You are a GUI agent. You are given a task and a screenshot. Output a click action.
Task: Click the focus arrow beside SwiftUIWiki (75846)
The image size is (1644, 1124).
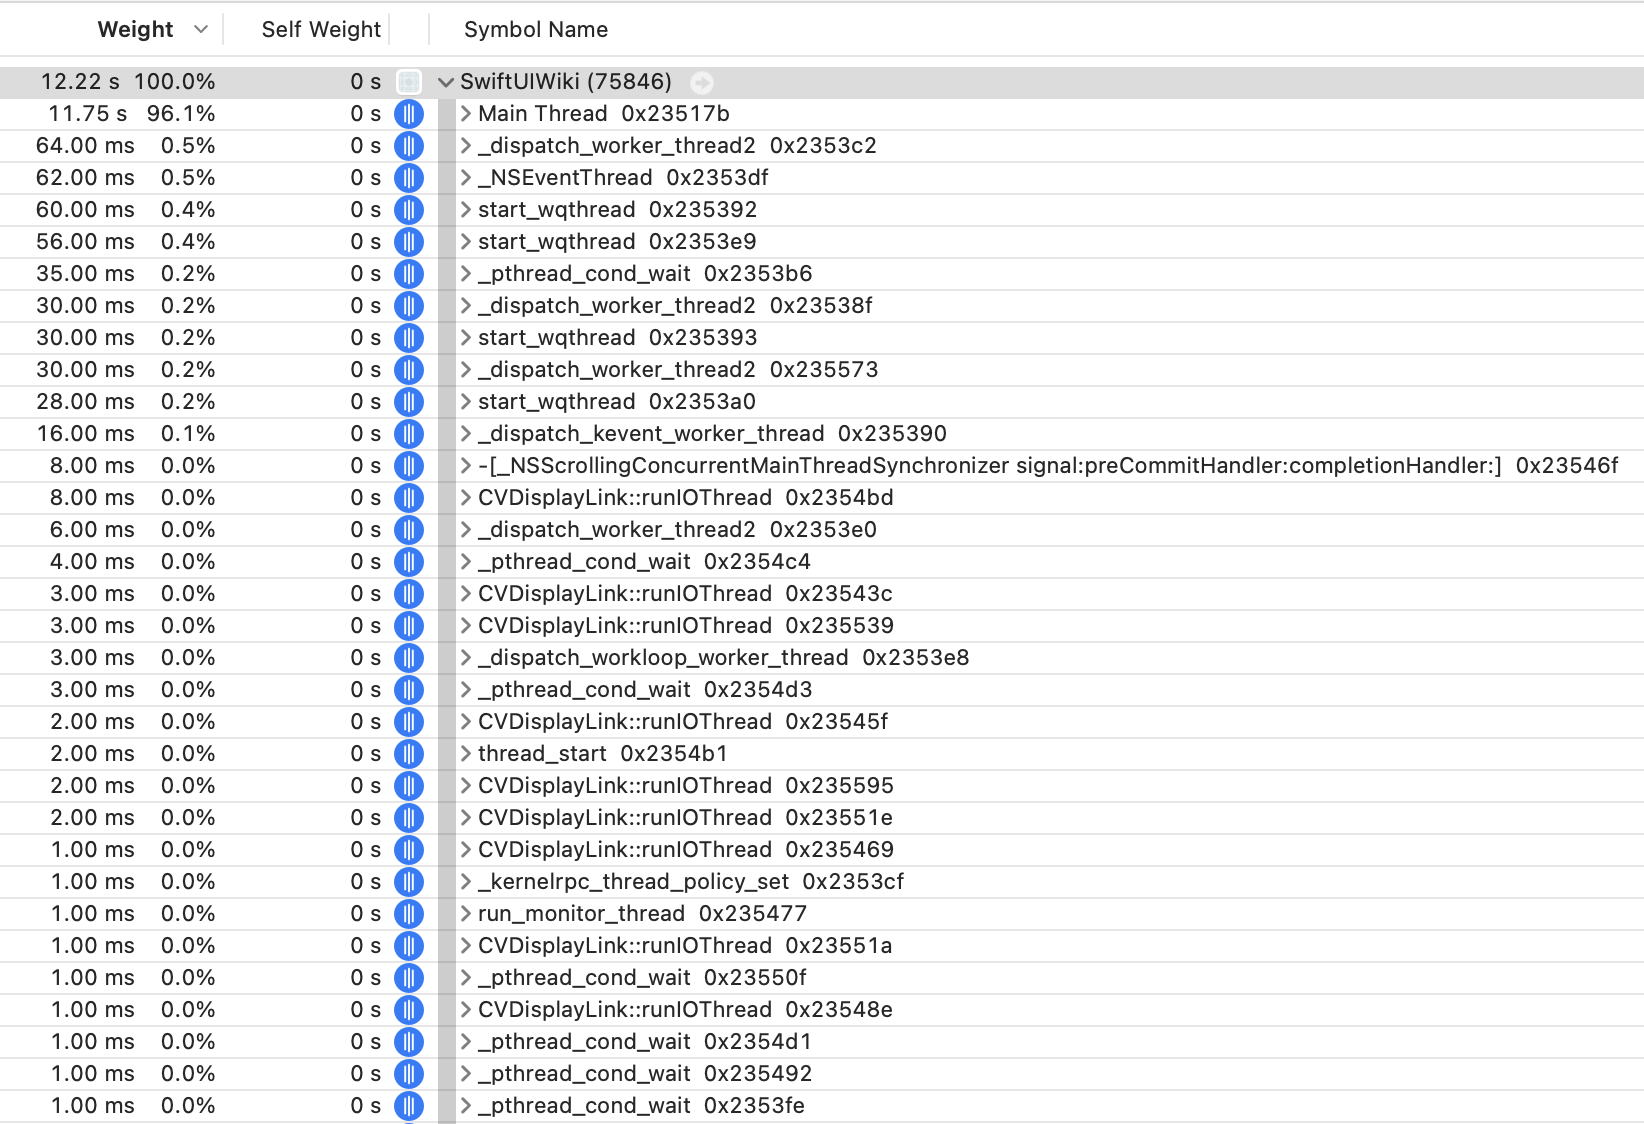(x=701, y=82)
